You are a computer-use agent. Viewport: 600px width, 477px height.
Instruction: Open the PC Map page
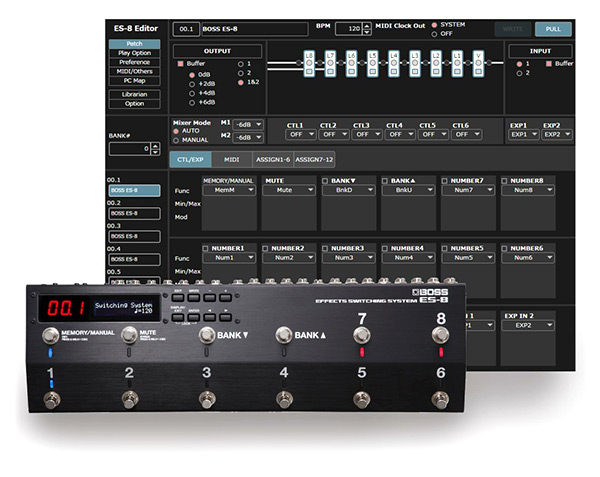point(134,81)
